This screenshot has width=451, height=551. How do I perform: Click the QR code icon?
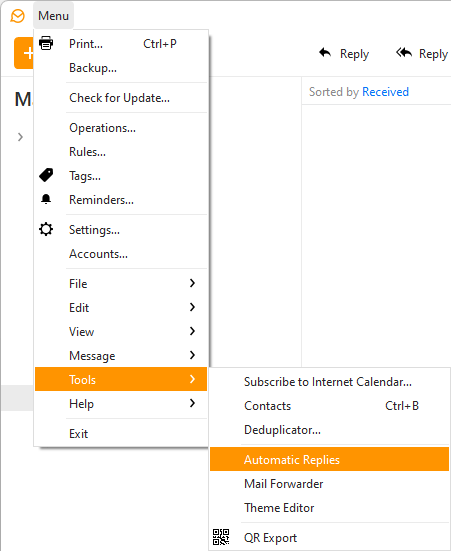tap(221, 537)
